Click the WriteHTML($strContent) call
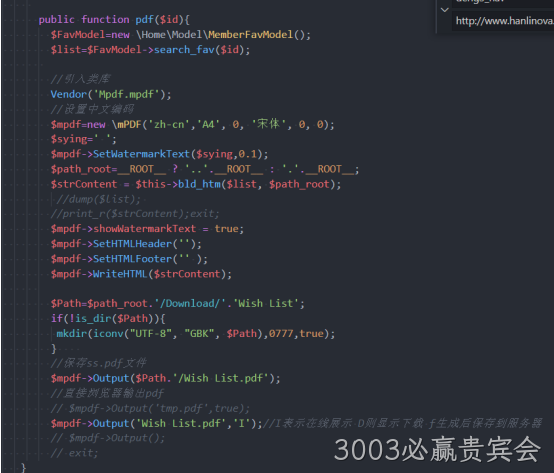This screenshot has width=554, height=473. tap(159, 274)
